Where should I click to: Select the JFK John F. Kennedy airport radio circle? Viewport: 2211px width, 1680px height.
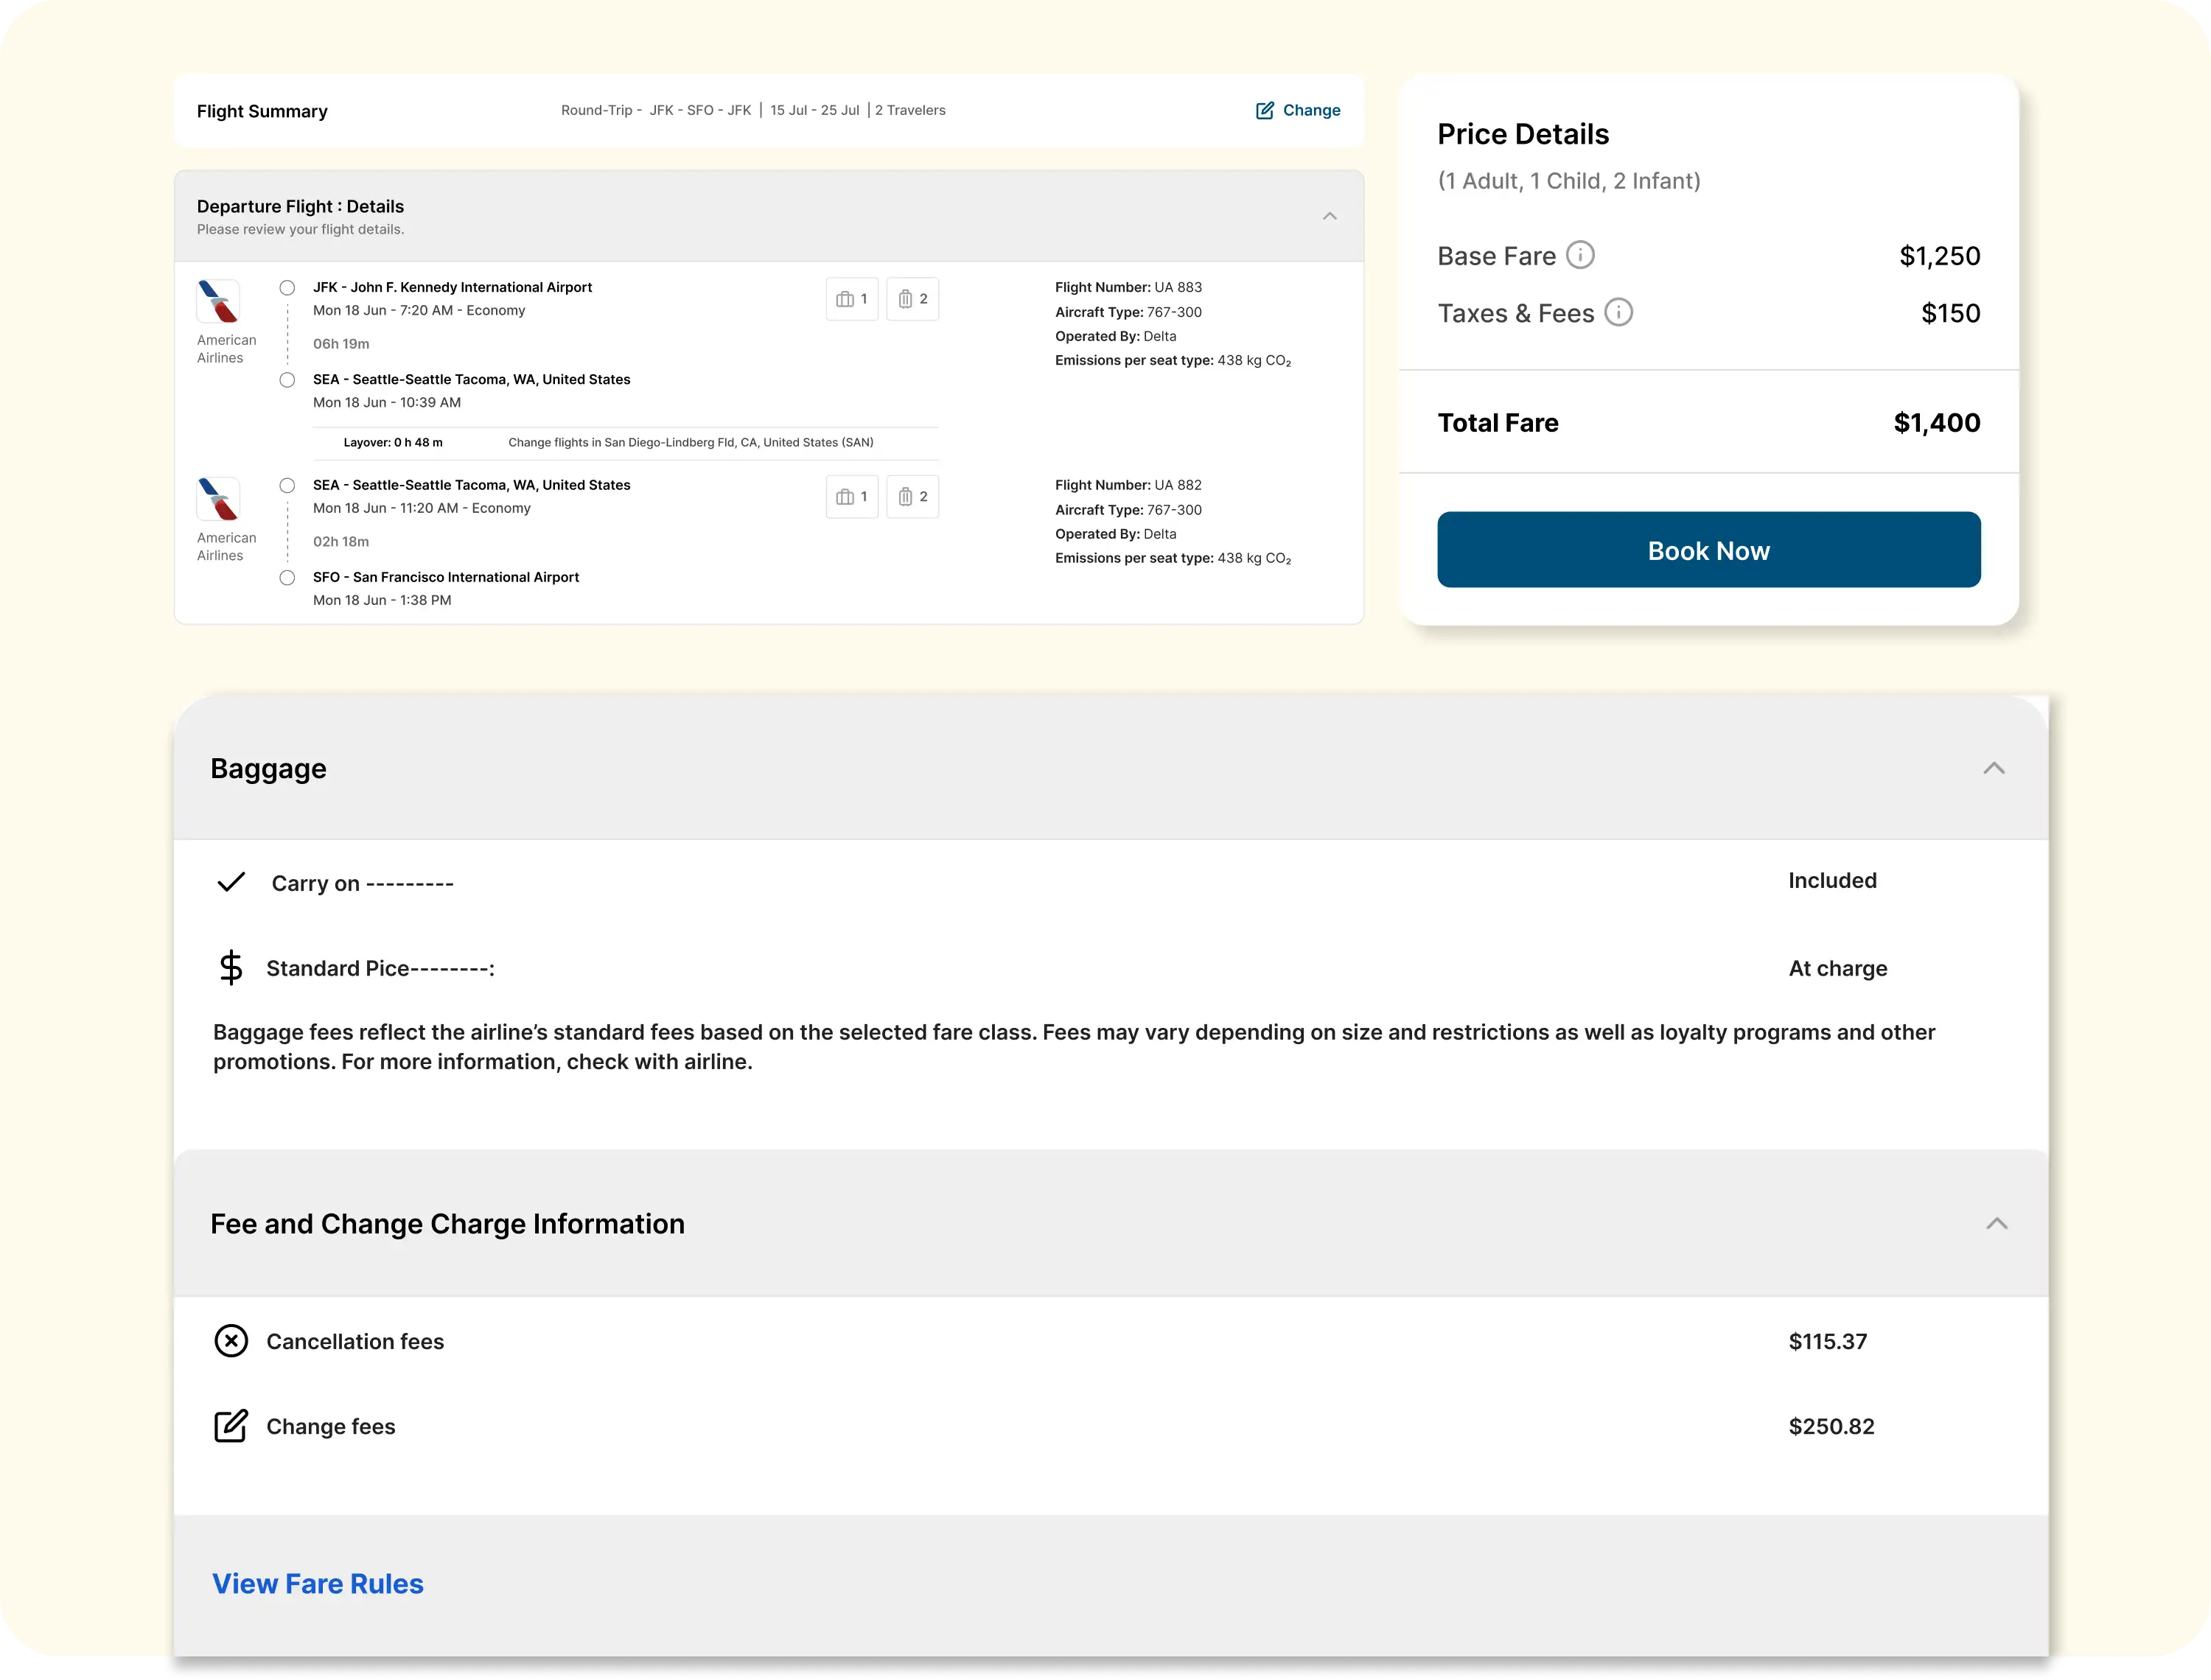coord(287,288)
